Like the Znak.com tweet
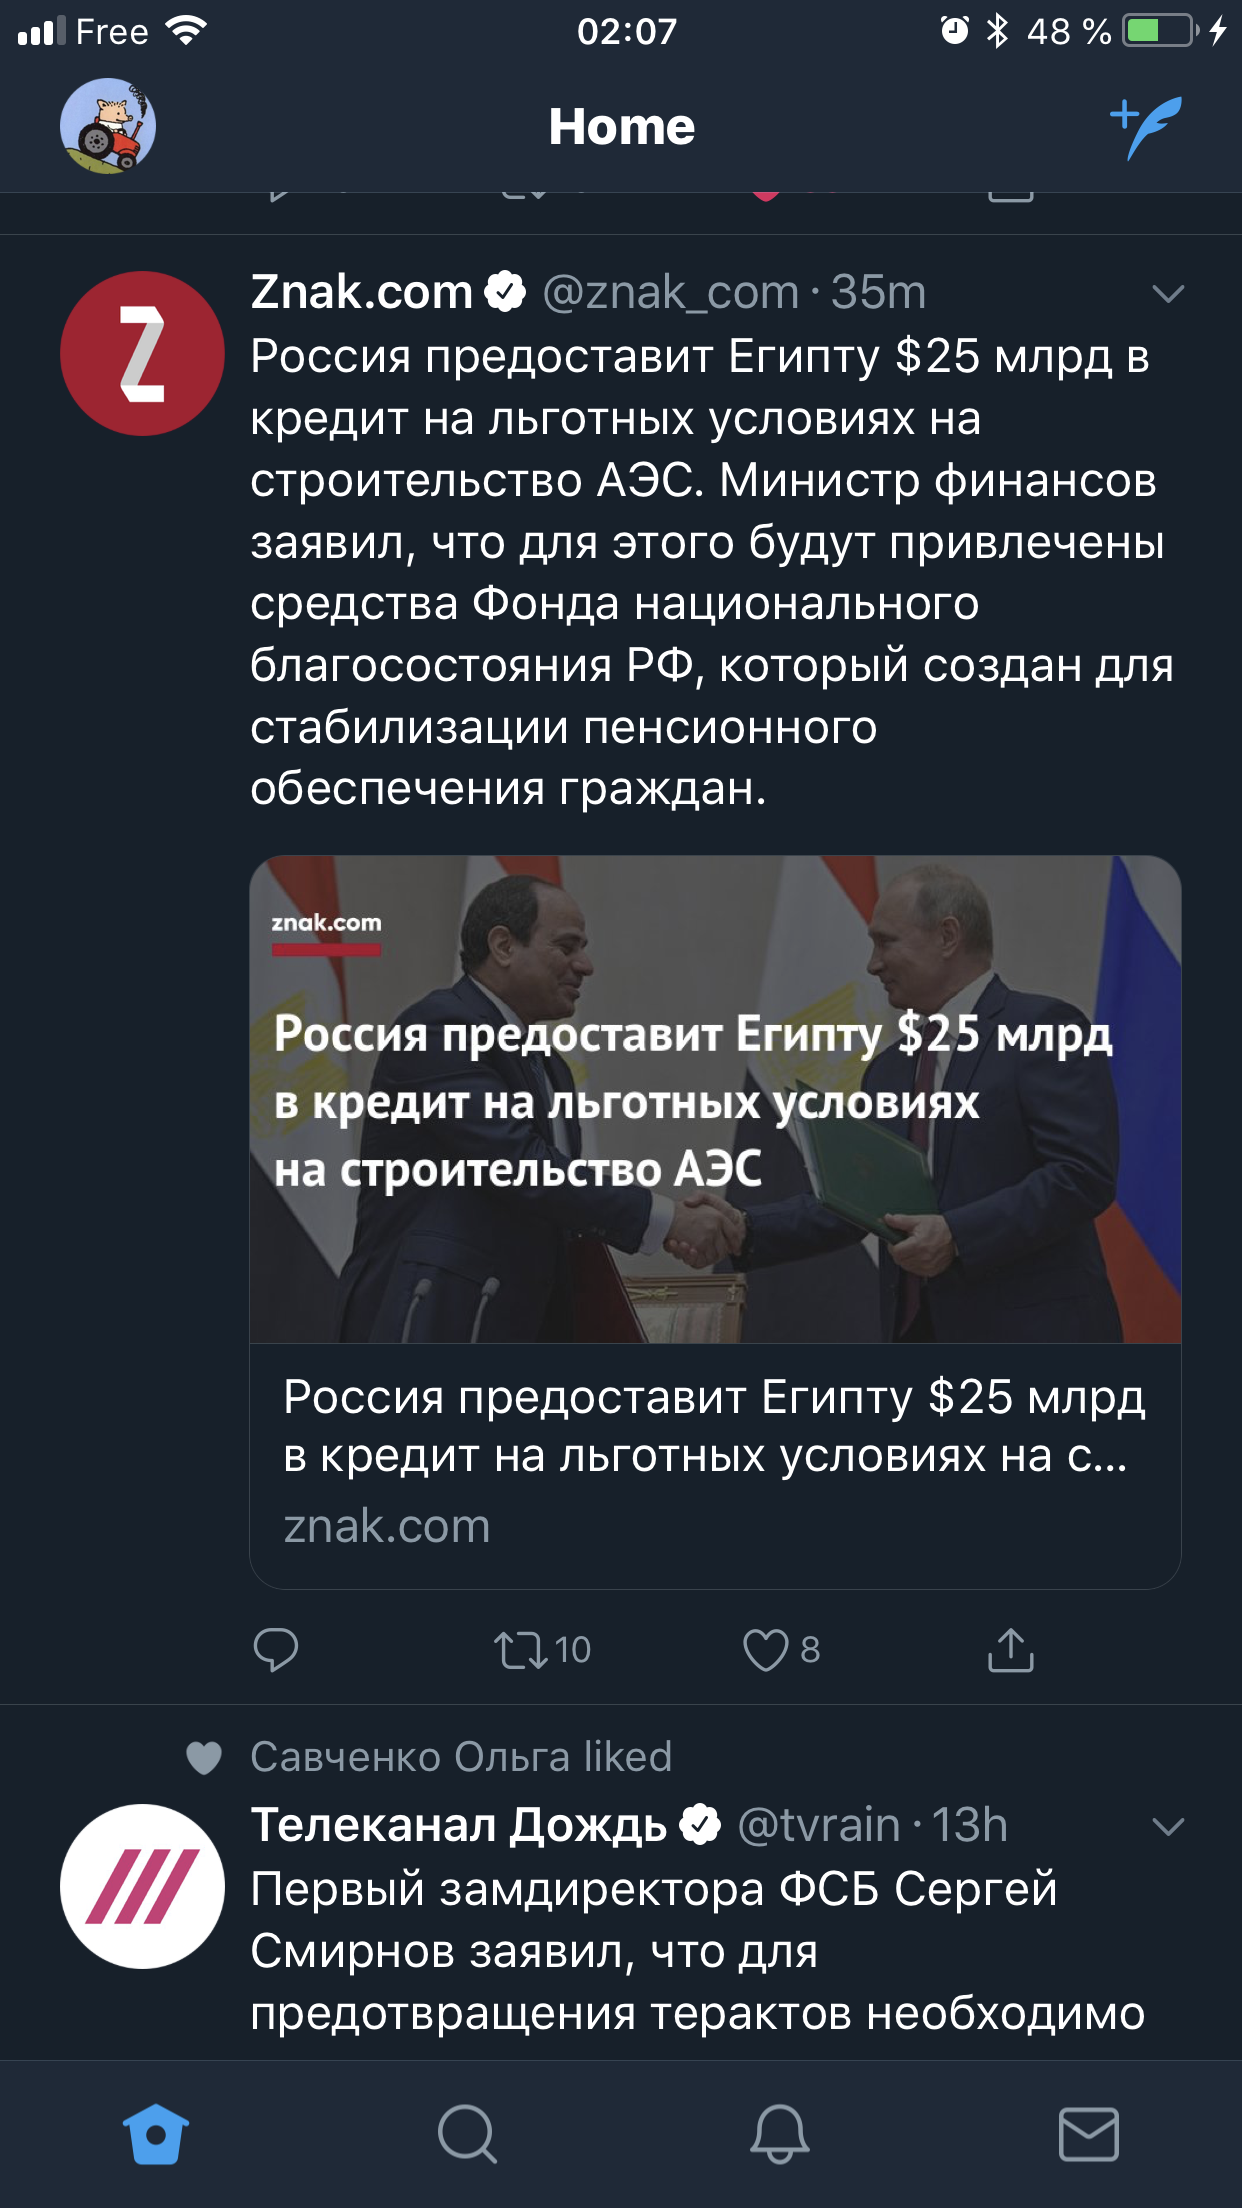Image resolution: width=1242 pixels, height=2208 pixels. 766,1649
